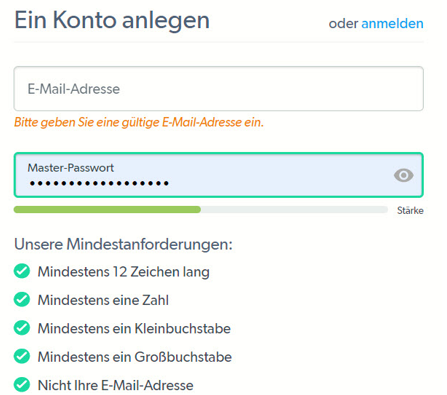Click the 'Ein Konto anlegen' heading
The height and width of the screenshot is (395, 447).
coord(112,20)
